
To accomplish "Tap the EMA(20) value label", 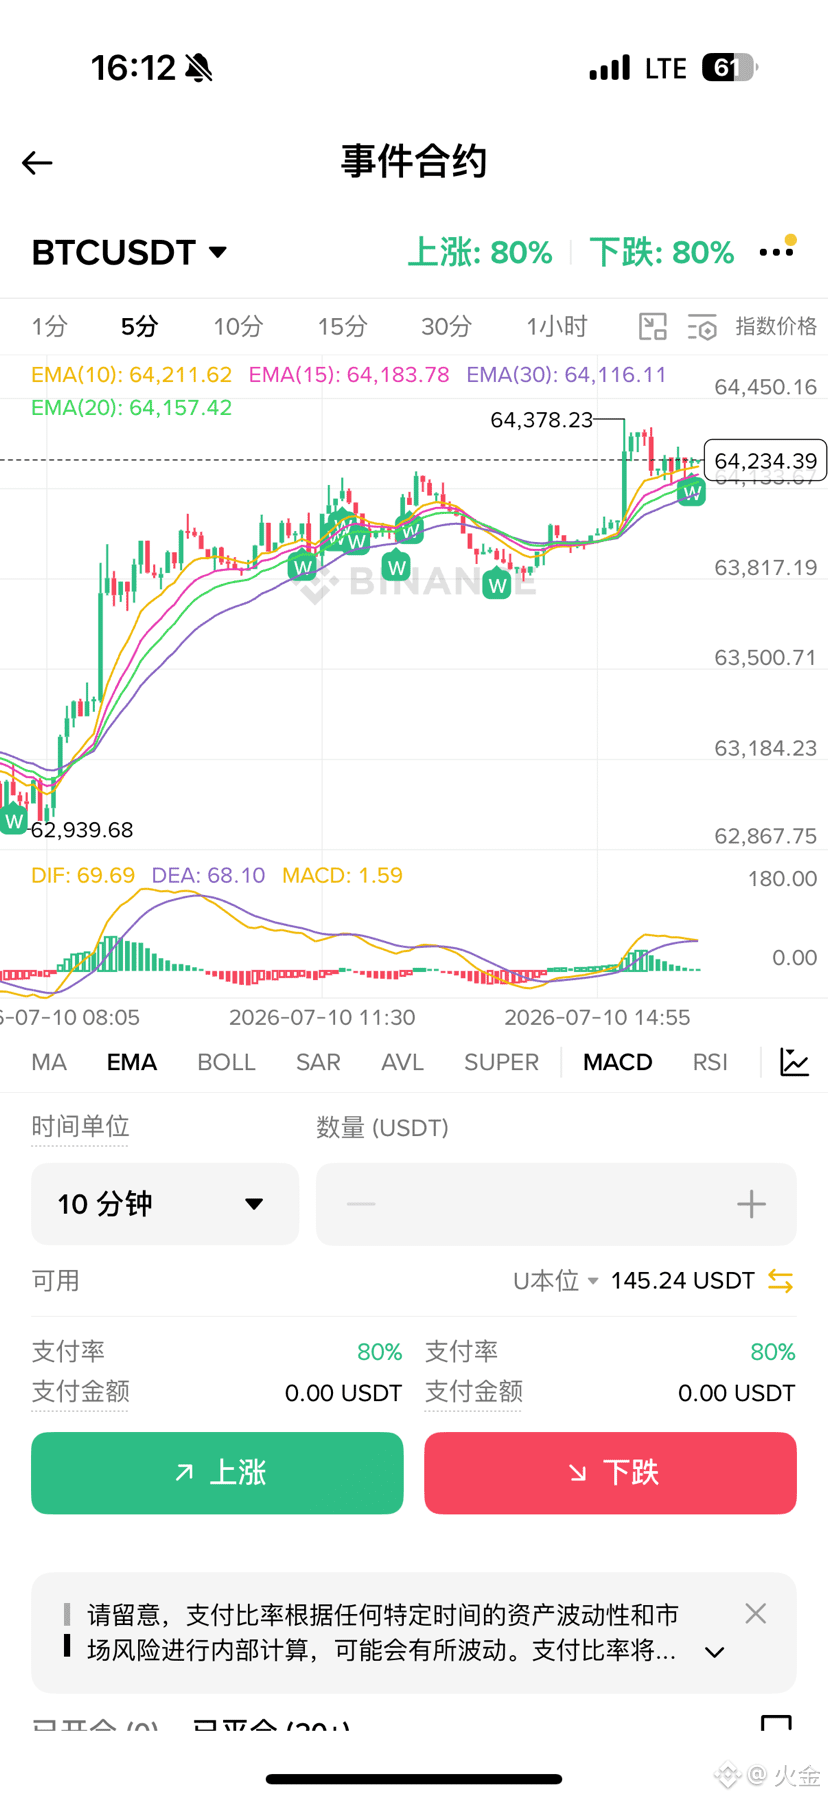I will click(x=131, y=408).
